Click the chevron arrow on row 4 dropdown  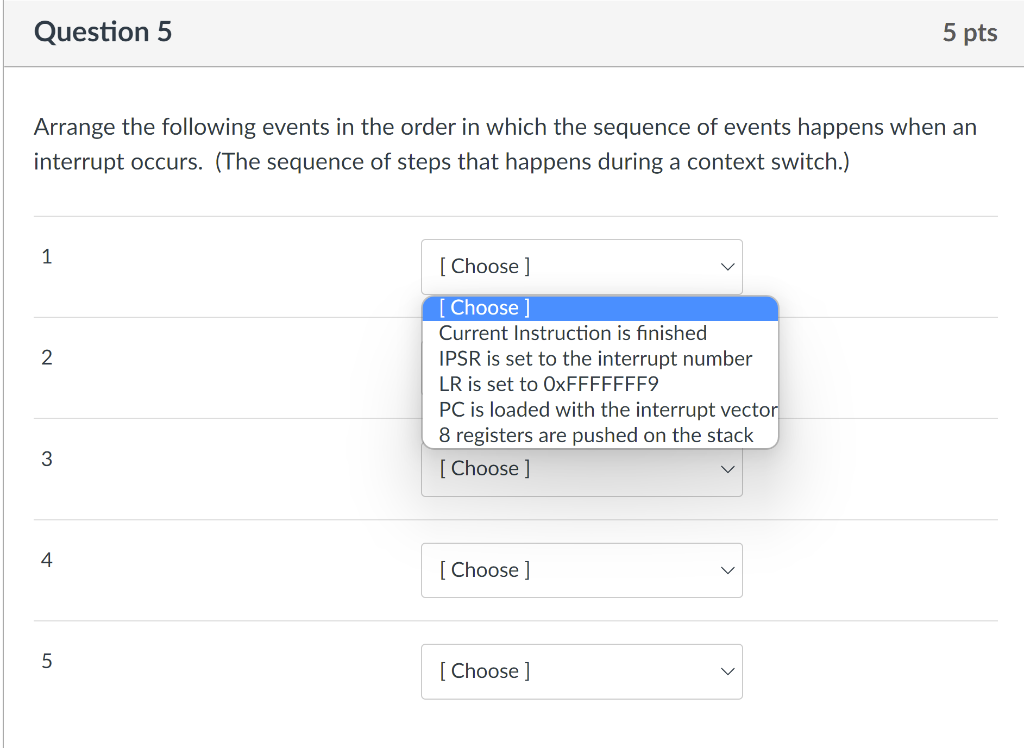[x=727, y=570]
